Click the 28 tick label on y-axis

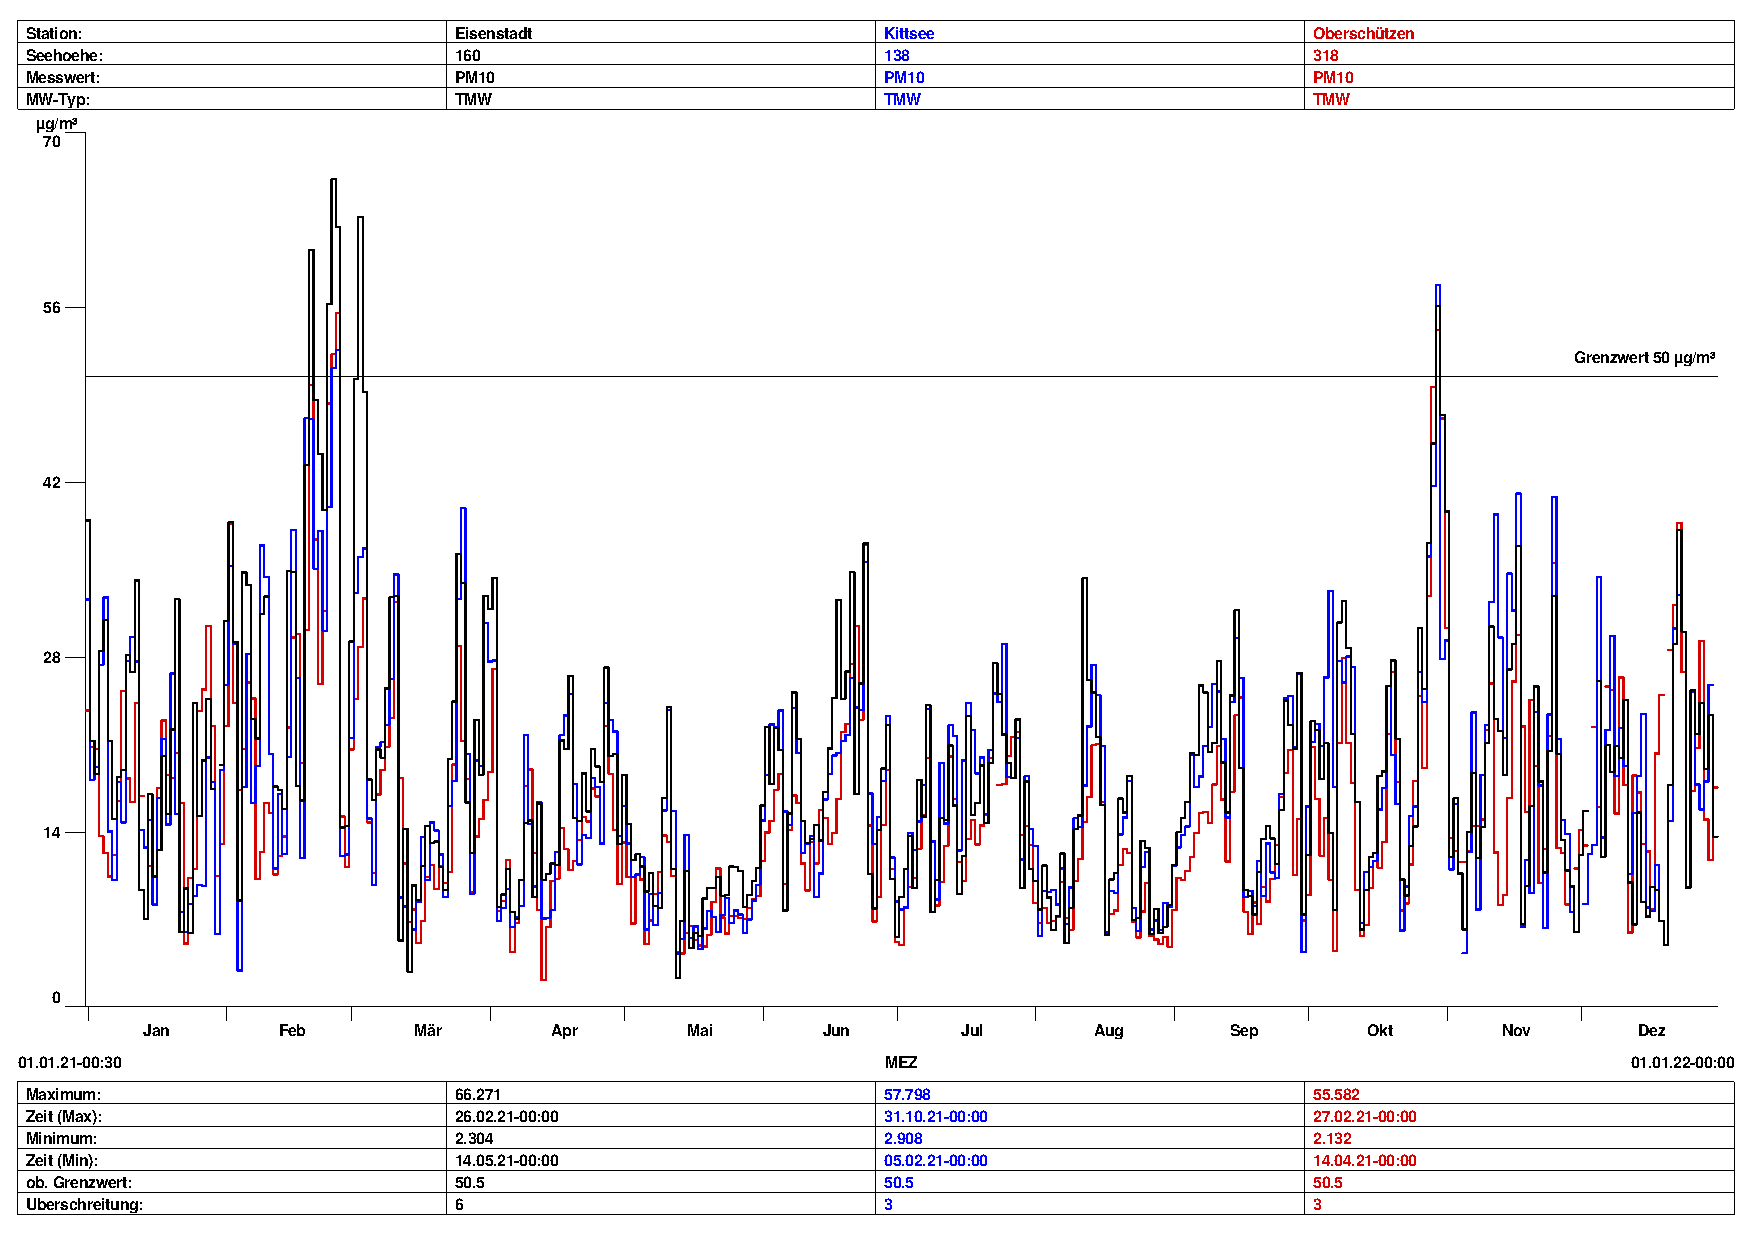click(51, 657)
